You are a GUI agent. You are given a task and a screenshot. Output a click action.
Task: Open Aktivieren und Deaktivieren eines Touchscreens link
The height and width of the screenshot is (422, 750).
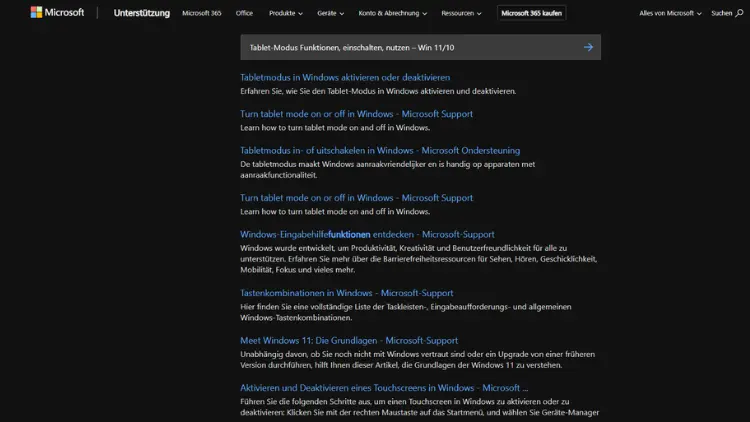[x=384, y=388]
